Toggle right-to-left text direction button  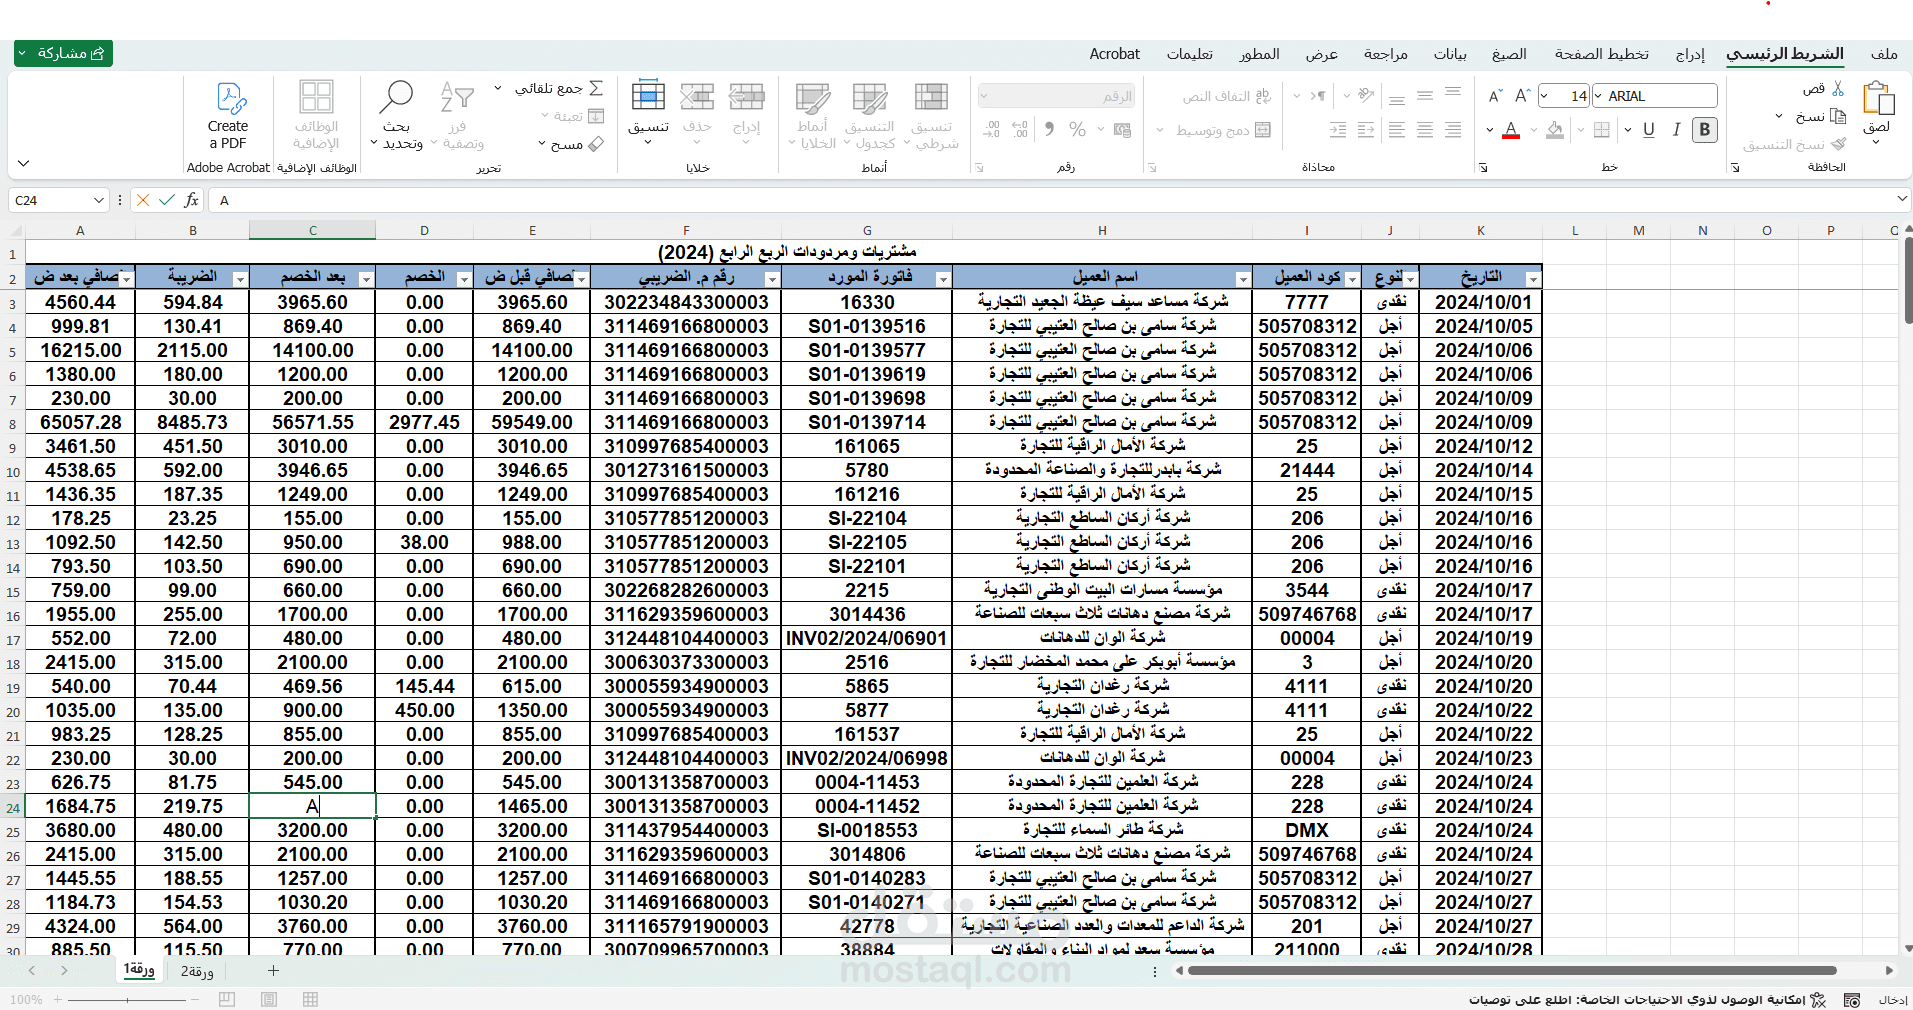(1318, 96)
